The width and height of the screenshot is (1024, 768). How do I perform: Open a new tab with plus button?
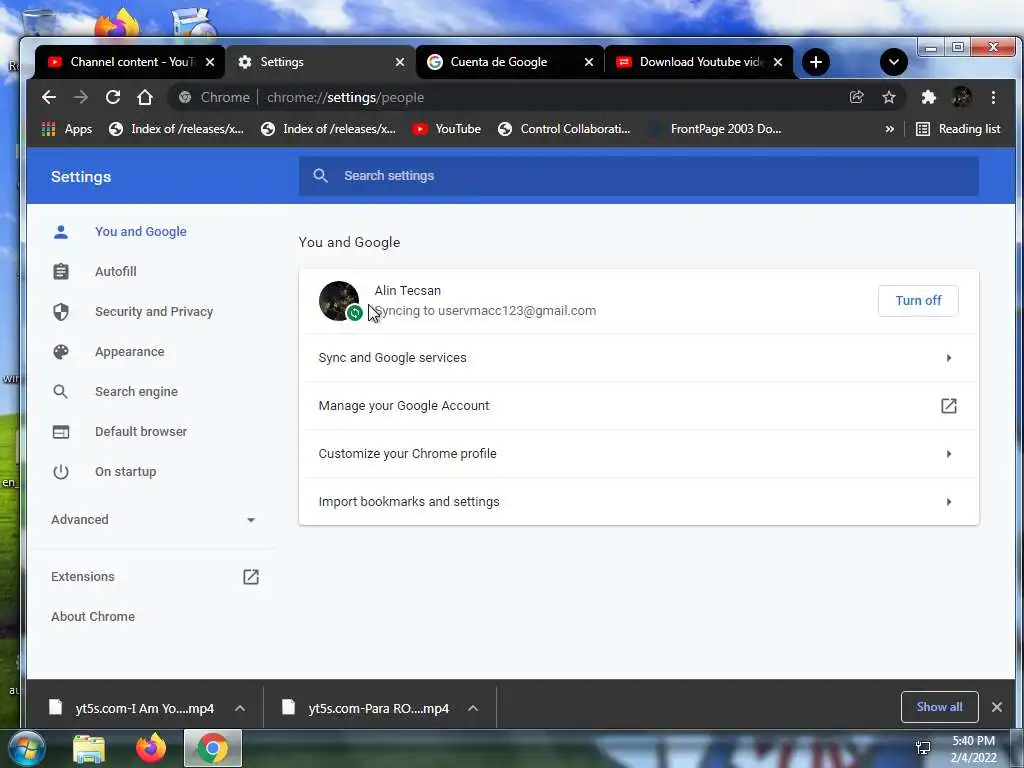816,62
